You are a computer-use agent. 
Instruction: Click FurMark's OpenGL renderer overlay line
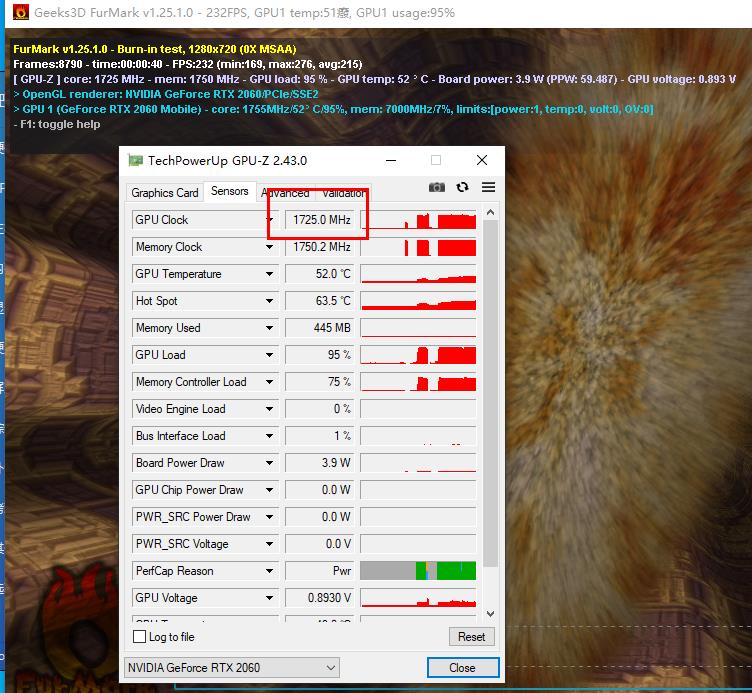point(166,94)
